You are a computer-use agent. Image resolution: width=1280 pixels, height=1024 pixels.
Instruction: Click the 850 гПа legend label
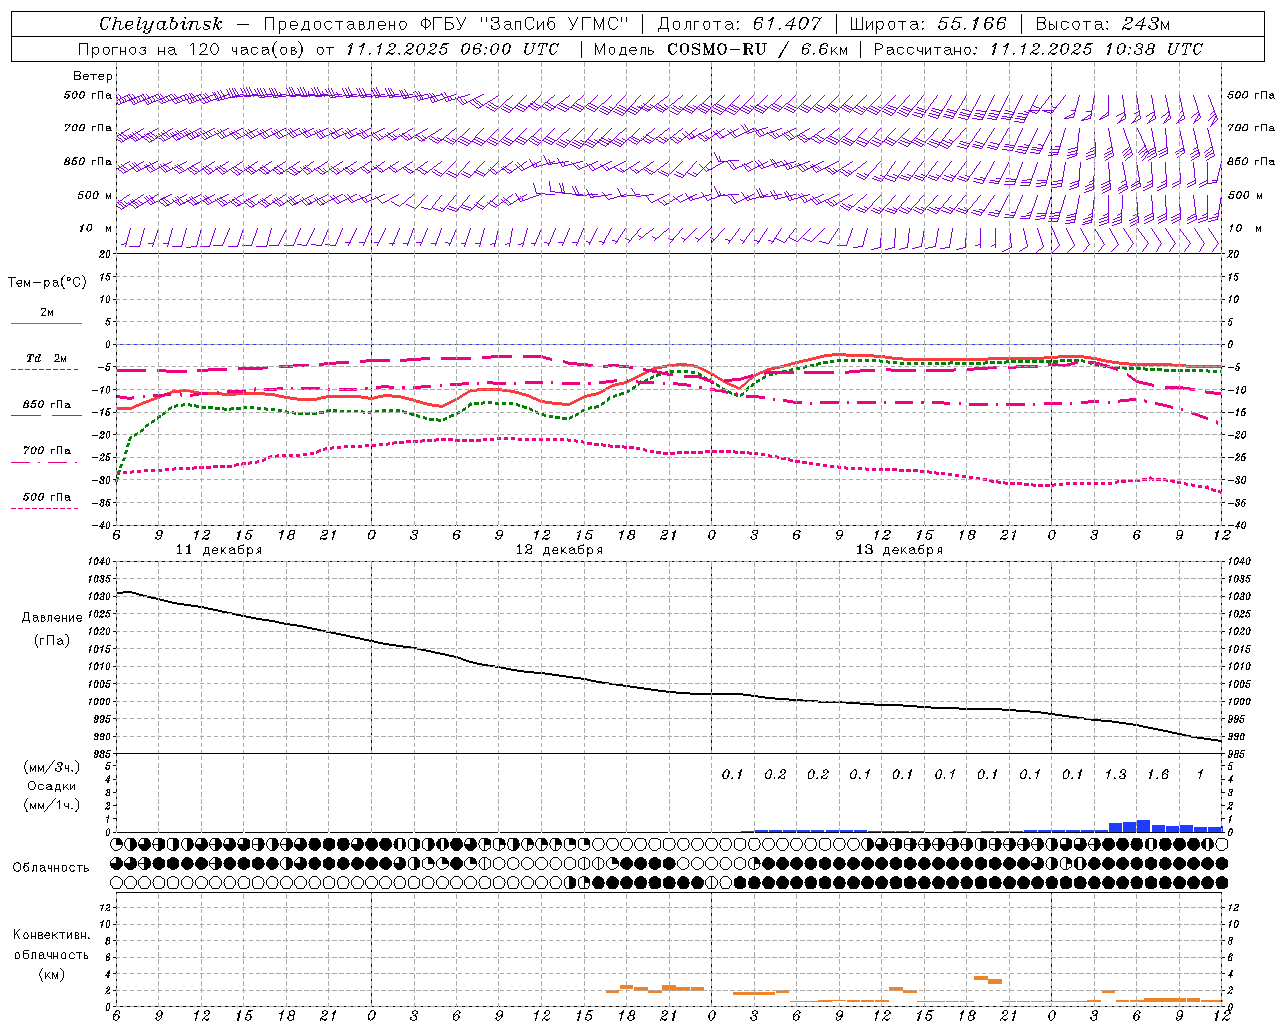47,405
